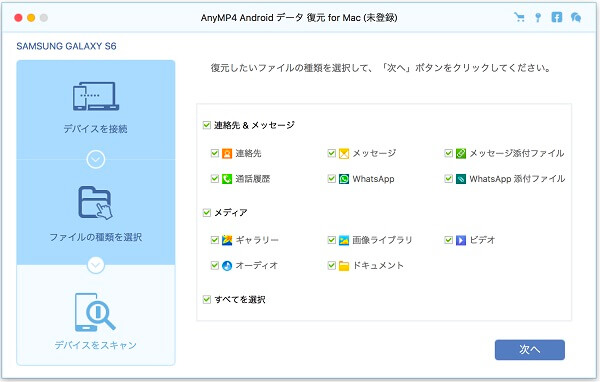Click the ドキュメント label text
This screenshot has height=382, width=600.
[378, 265]
